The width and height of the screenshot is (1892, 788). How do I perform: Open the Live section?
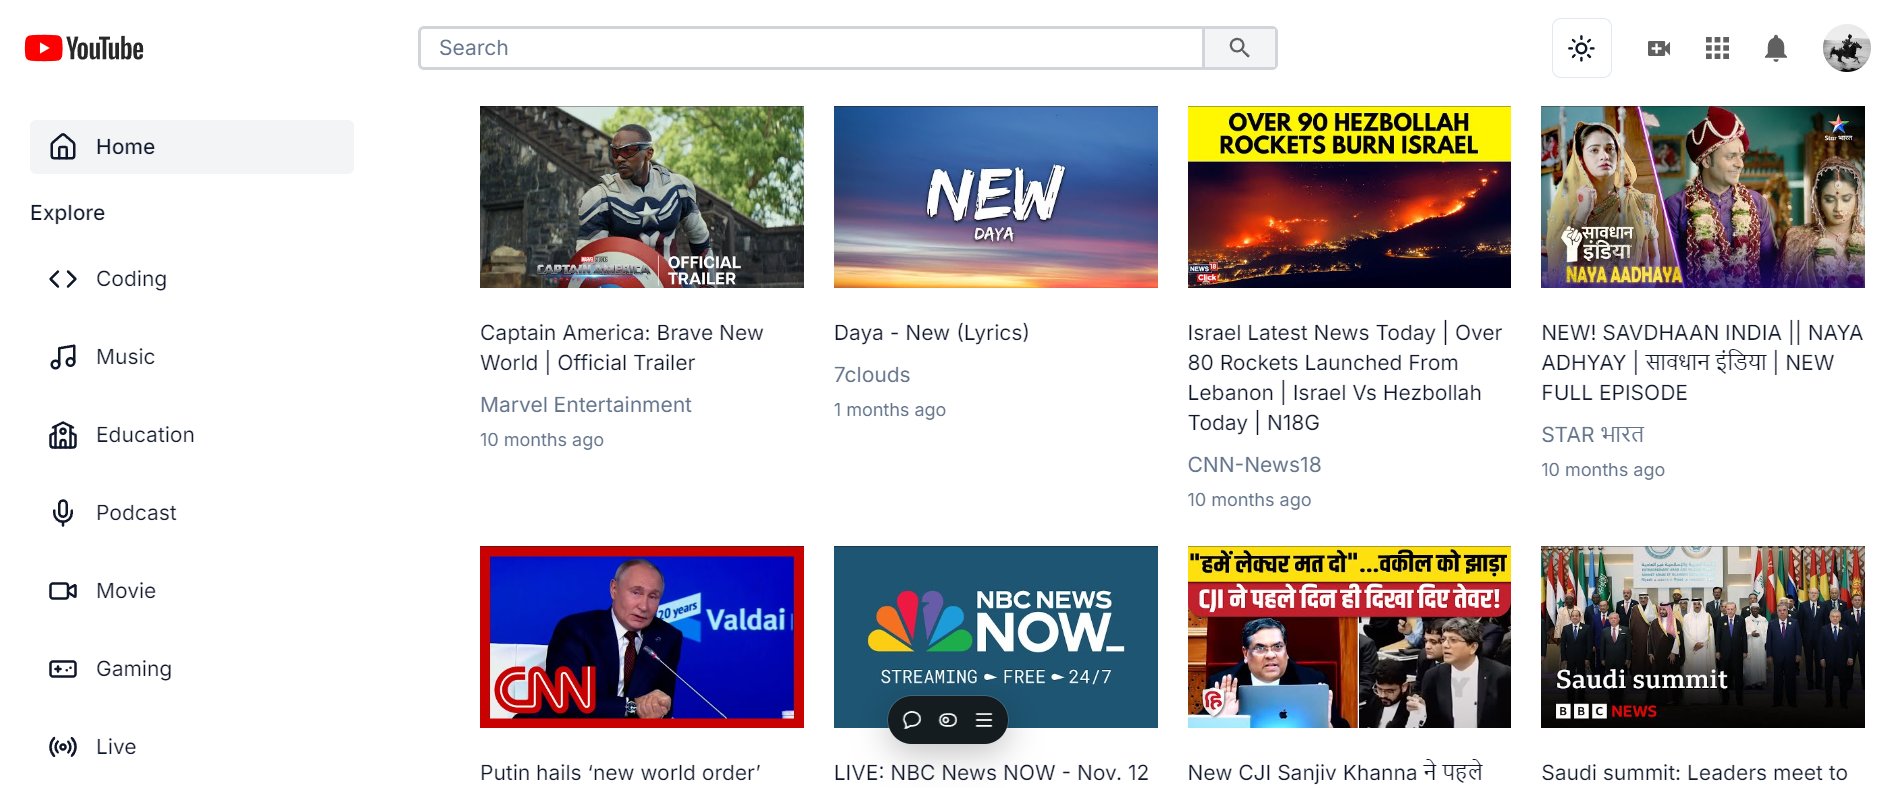[x=115, y=747]
